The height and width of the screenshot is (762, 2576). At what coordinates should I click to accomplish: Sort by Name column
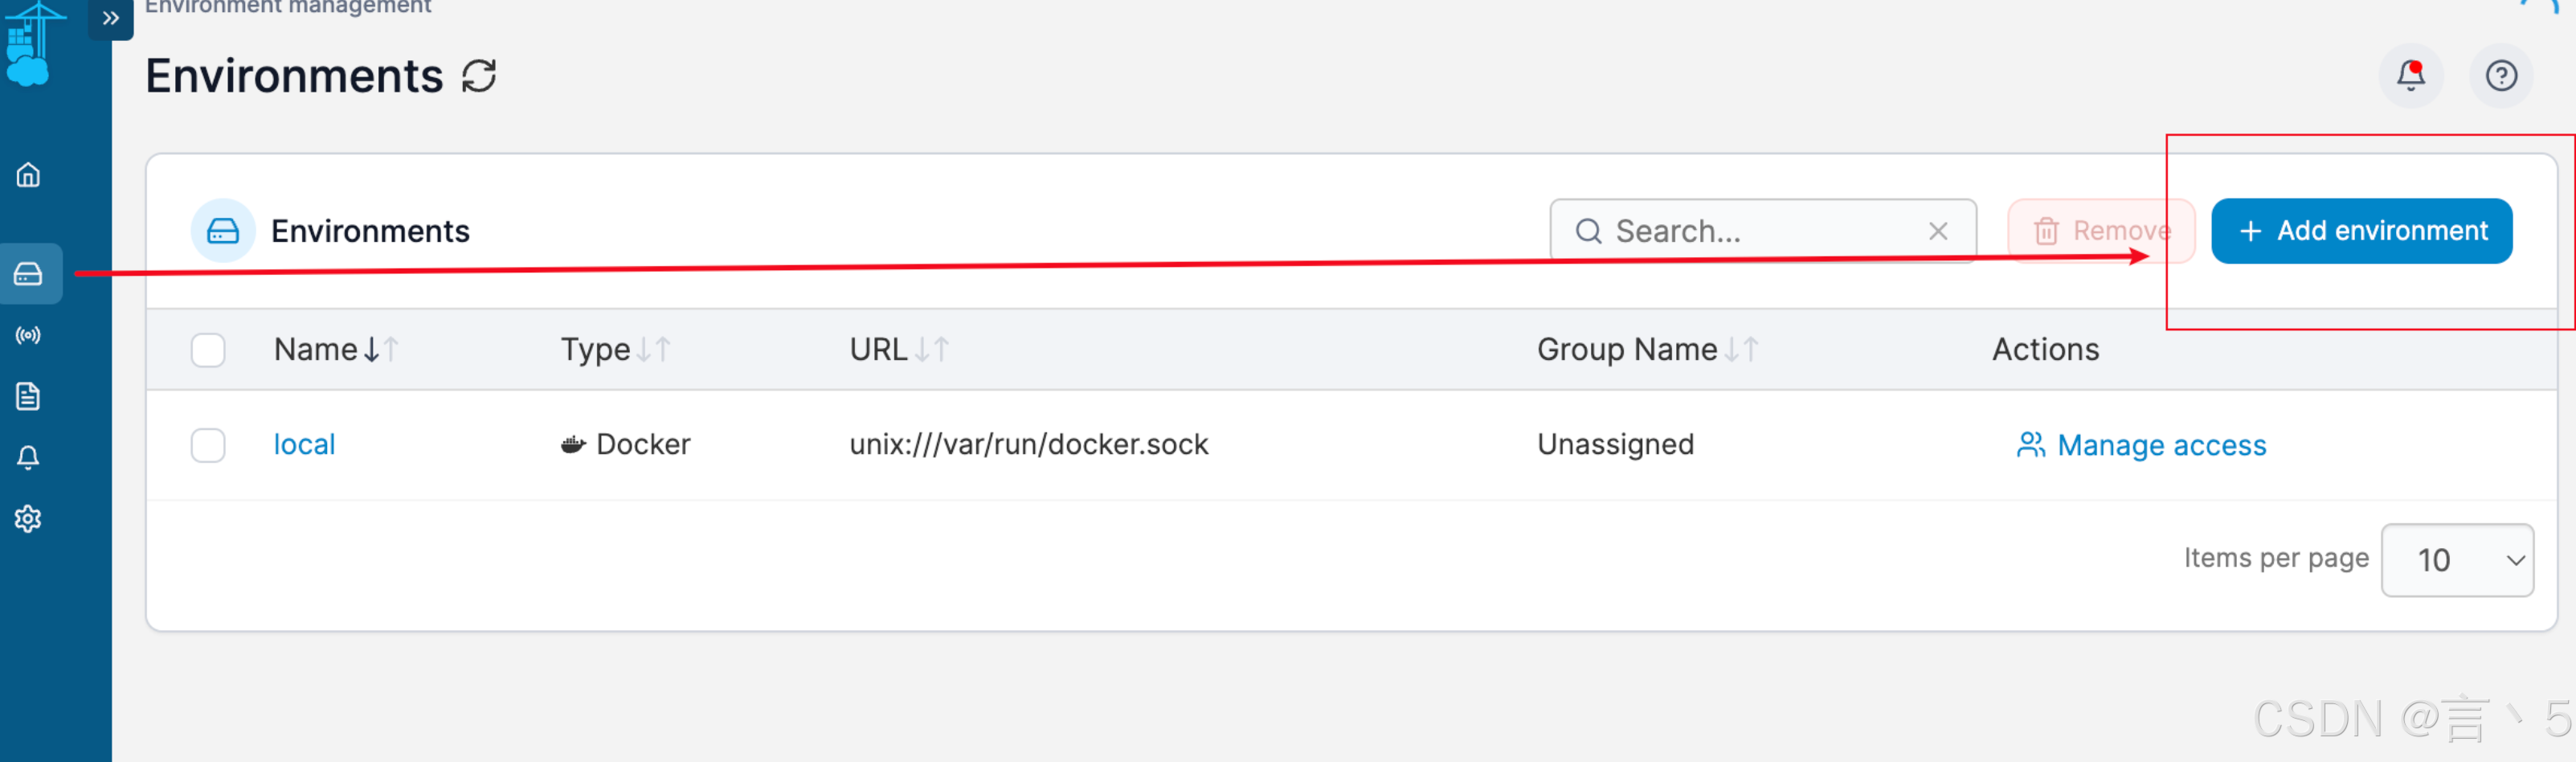(x=336, y=349)
